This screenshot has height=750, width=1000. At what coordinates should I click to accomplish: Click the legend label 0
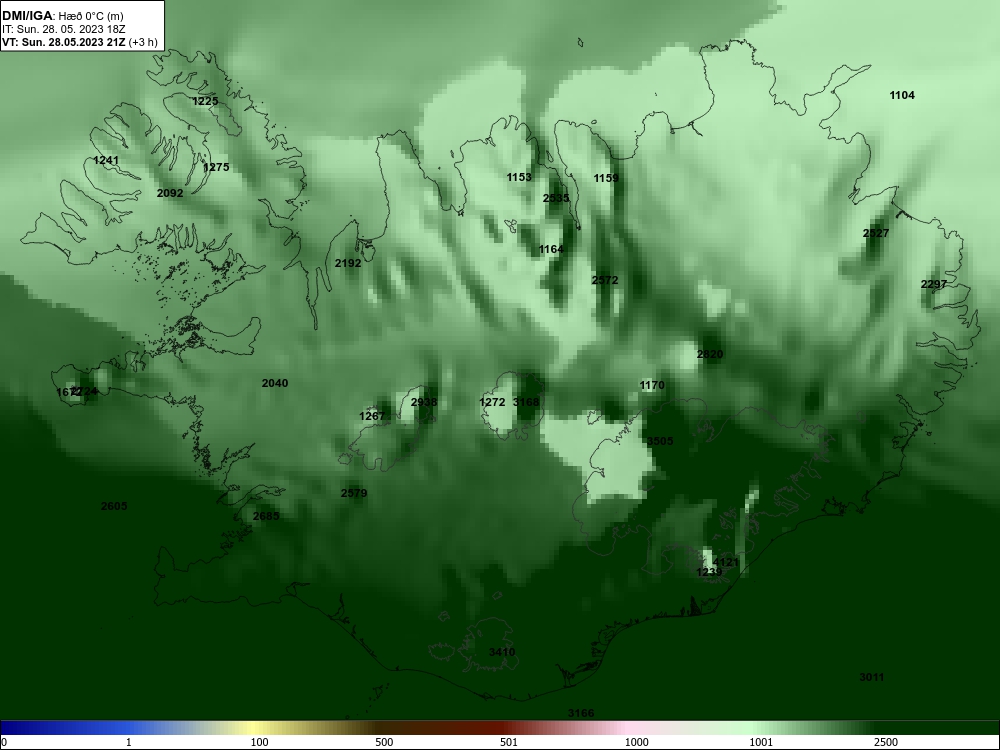click(x=4, y=742)
